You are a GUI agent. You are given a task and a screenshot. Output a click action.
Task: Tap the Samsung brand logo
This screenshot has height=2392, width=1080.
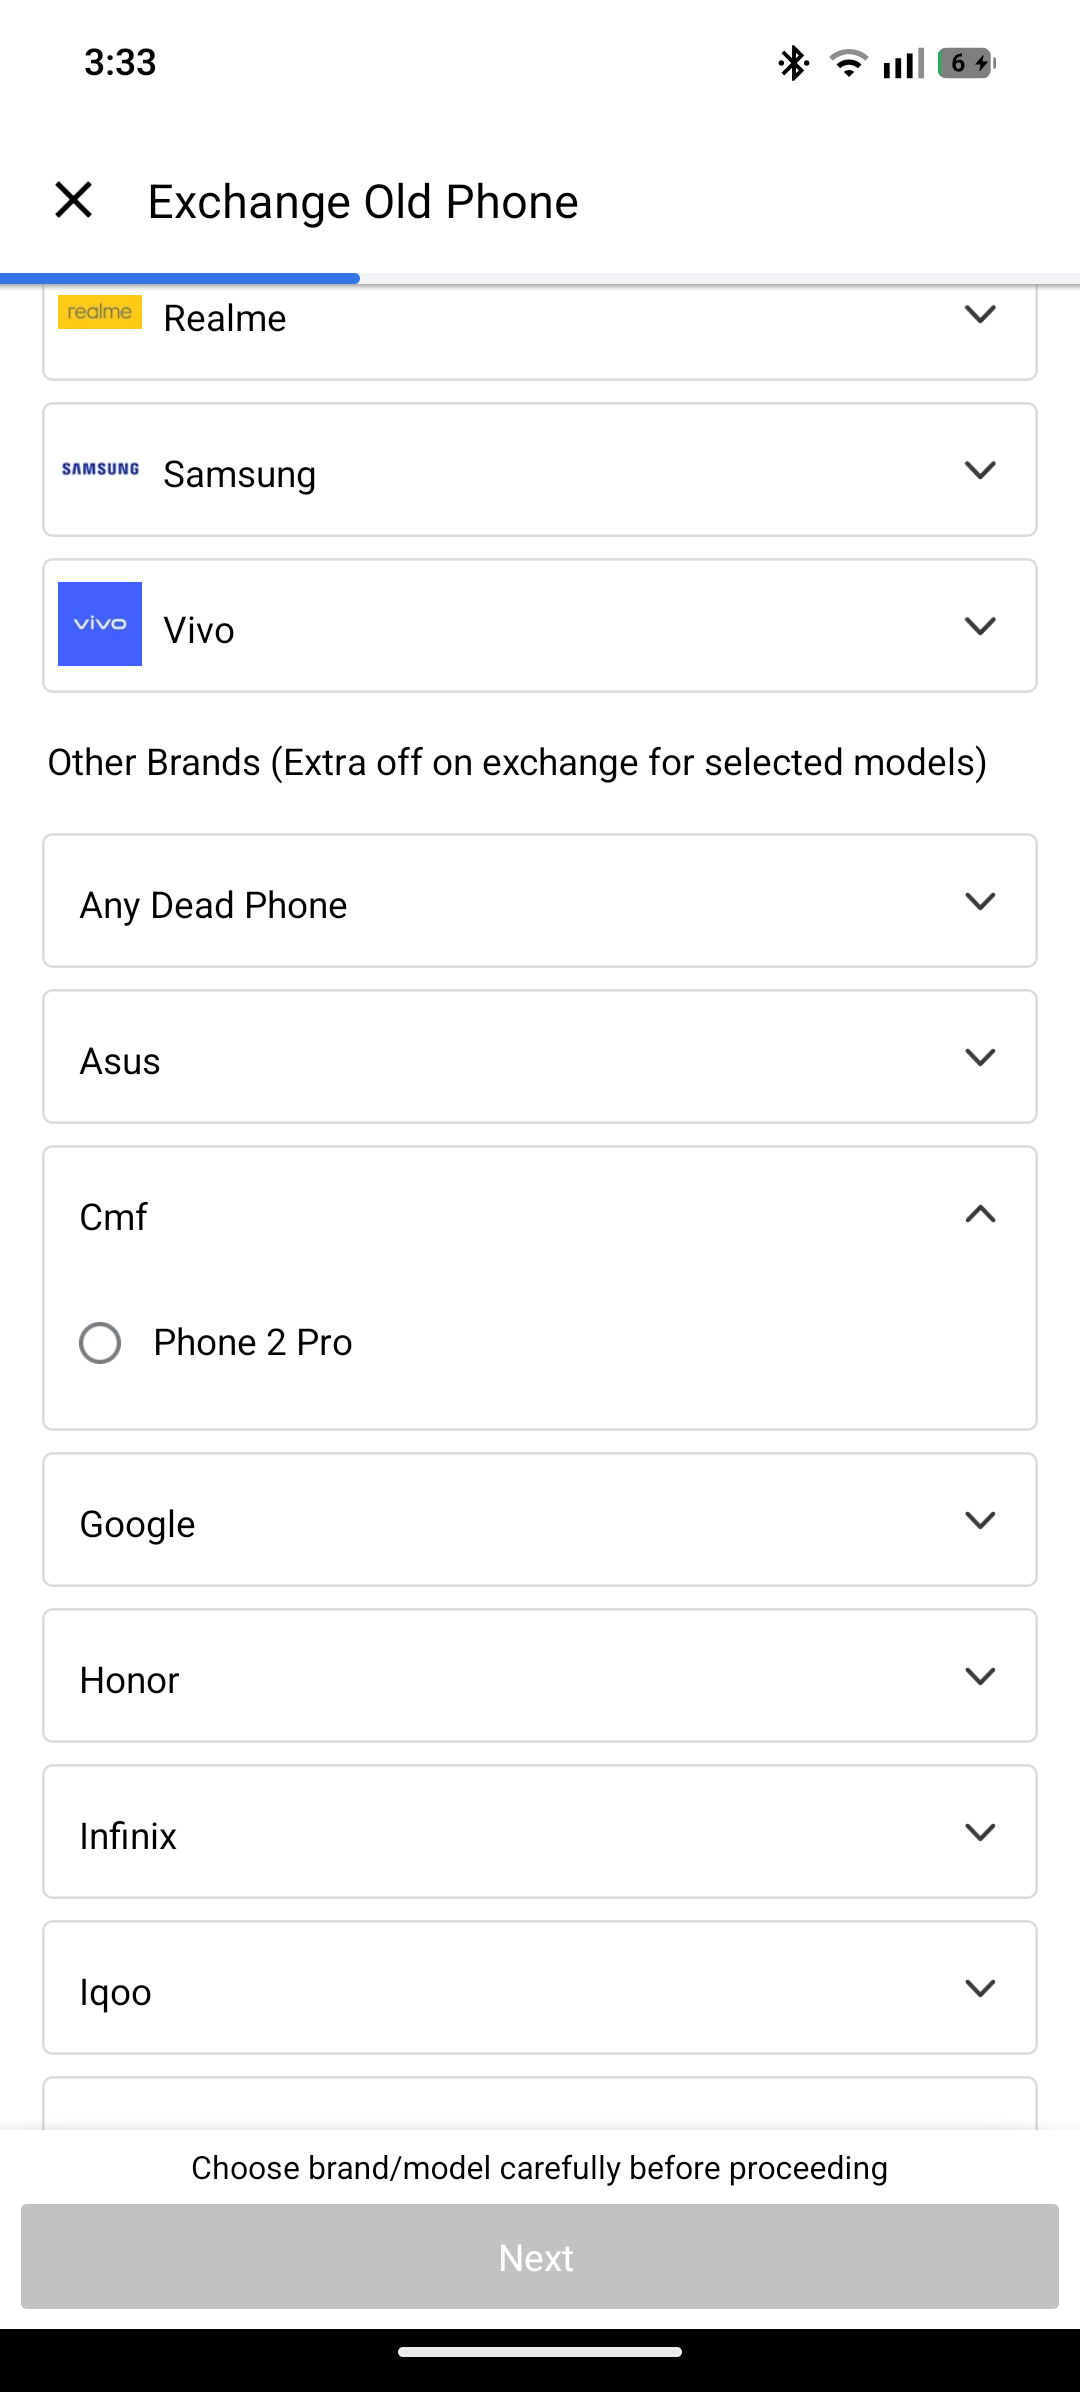(100, 469)
